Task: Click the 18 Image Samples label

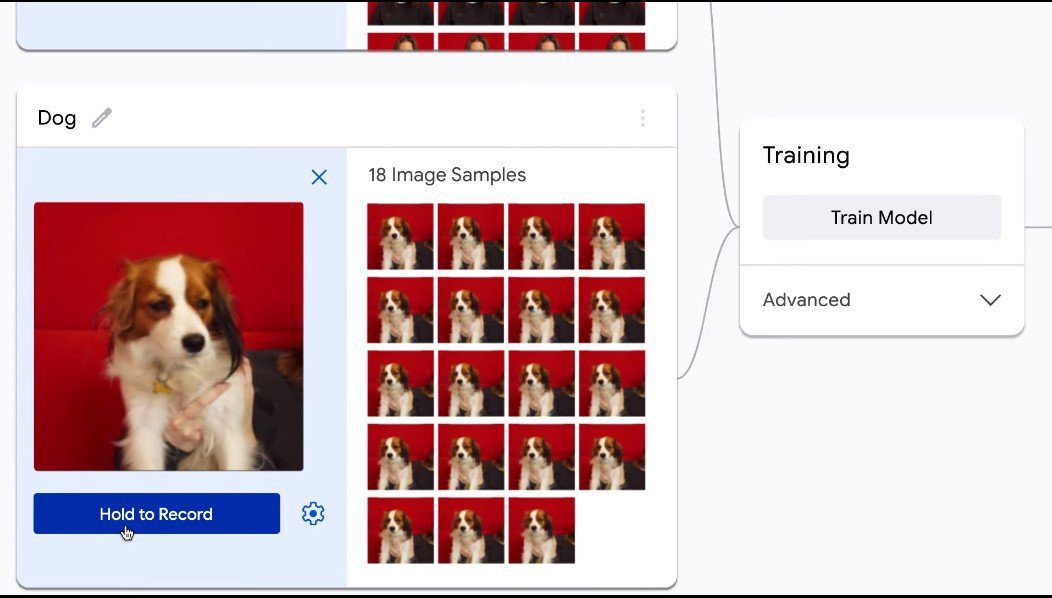Action: point(447,174)
